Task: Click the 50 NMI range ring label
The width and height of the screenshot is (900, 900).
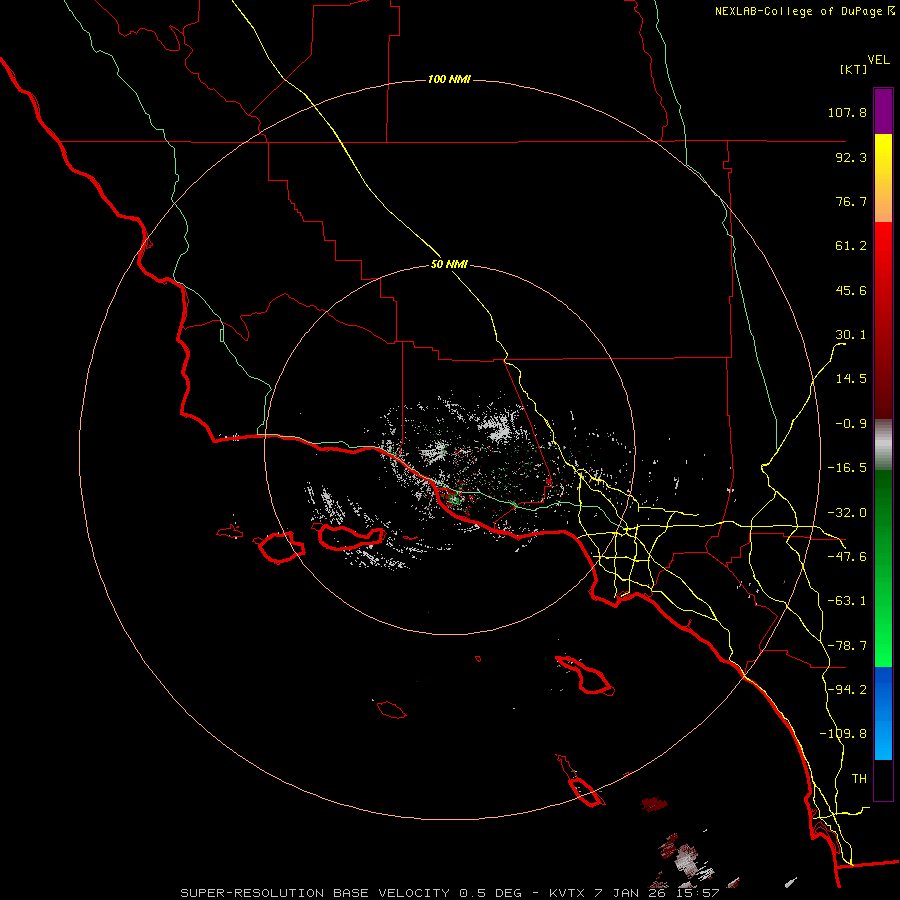Action: 449,264
